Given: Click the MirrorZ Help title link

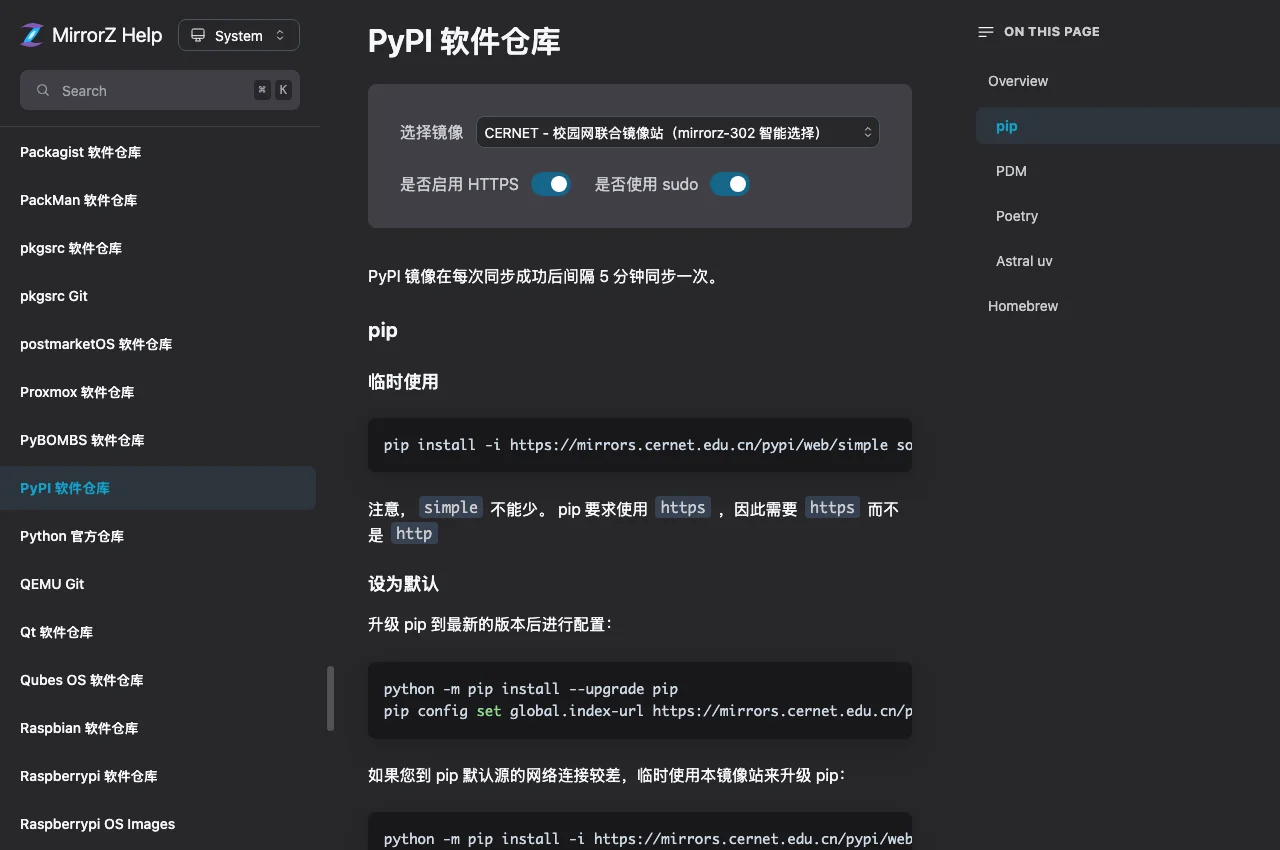Looking at the screenshot, I should [x=107, y=35].
